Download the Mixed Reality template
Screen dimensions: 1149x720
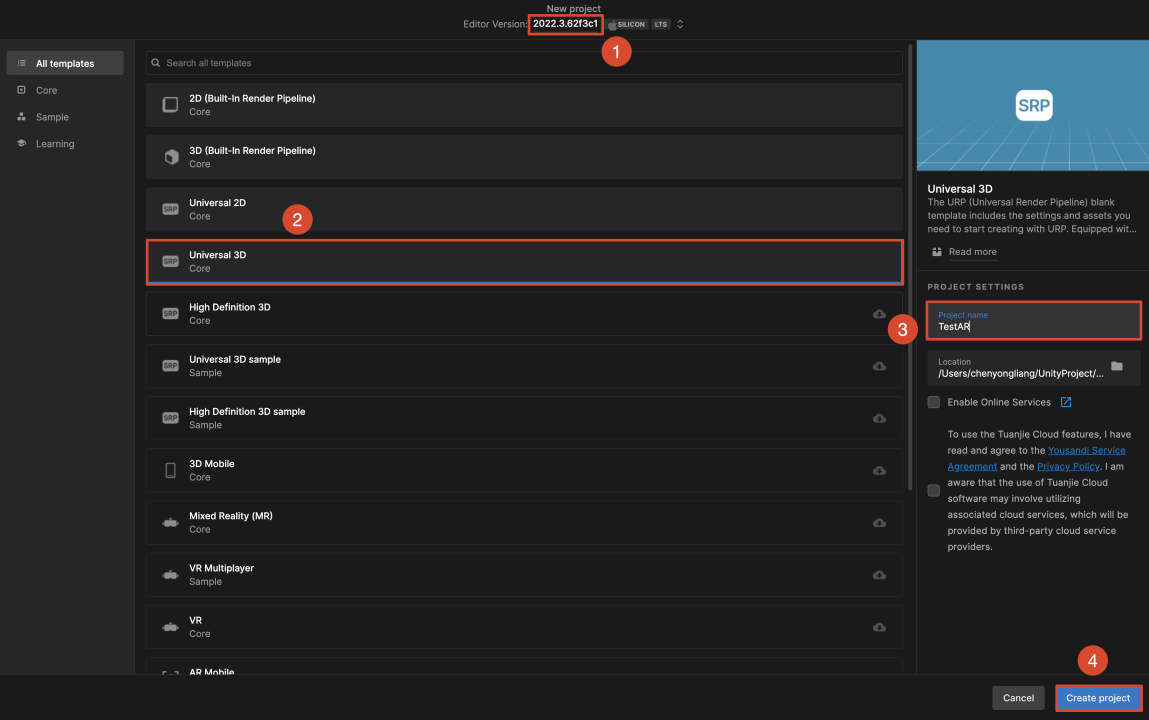tap(879, 523)
